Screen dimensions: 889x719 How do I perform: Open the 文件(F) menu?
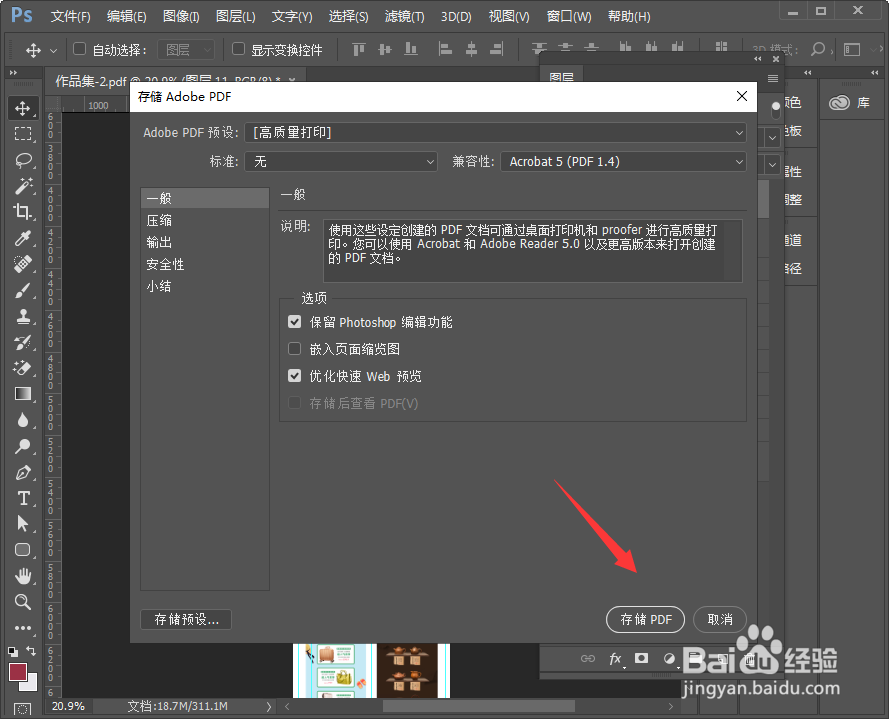click(70, 16)
